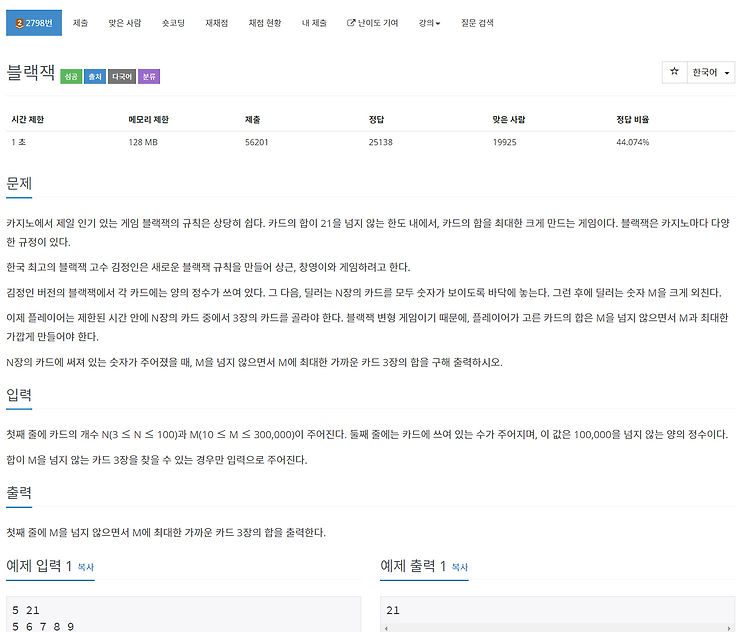Open the 채점 현황 tab

point(265,23)
